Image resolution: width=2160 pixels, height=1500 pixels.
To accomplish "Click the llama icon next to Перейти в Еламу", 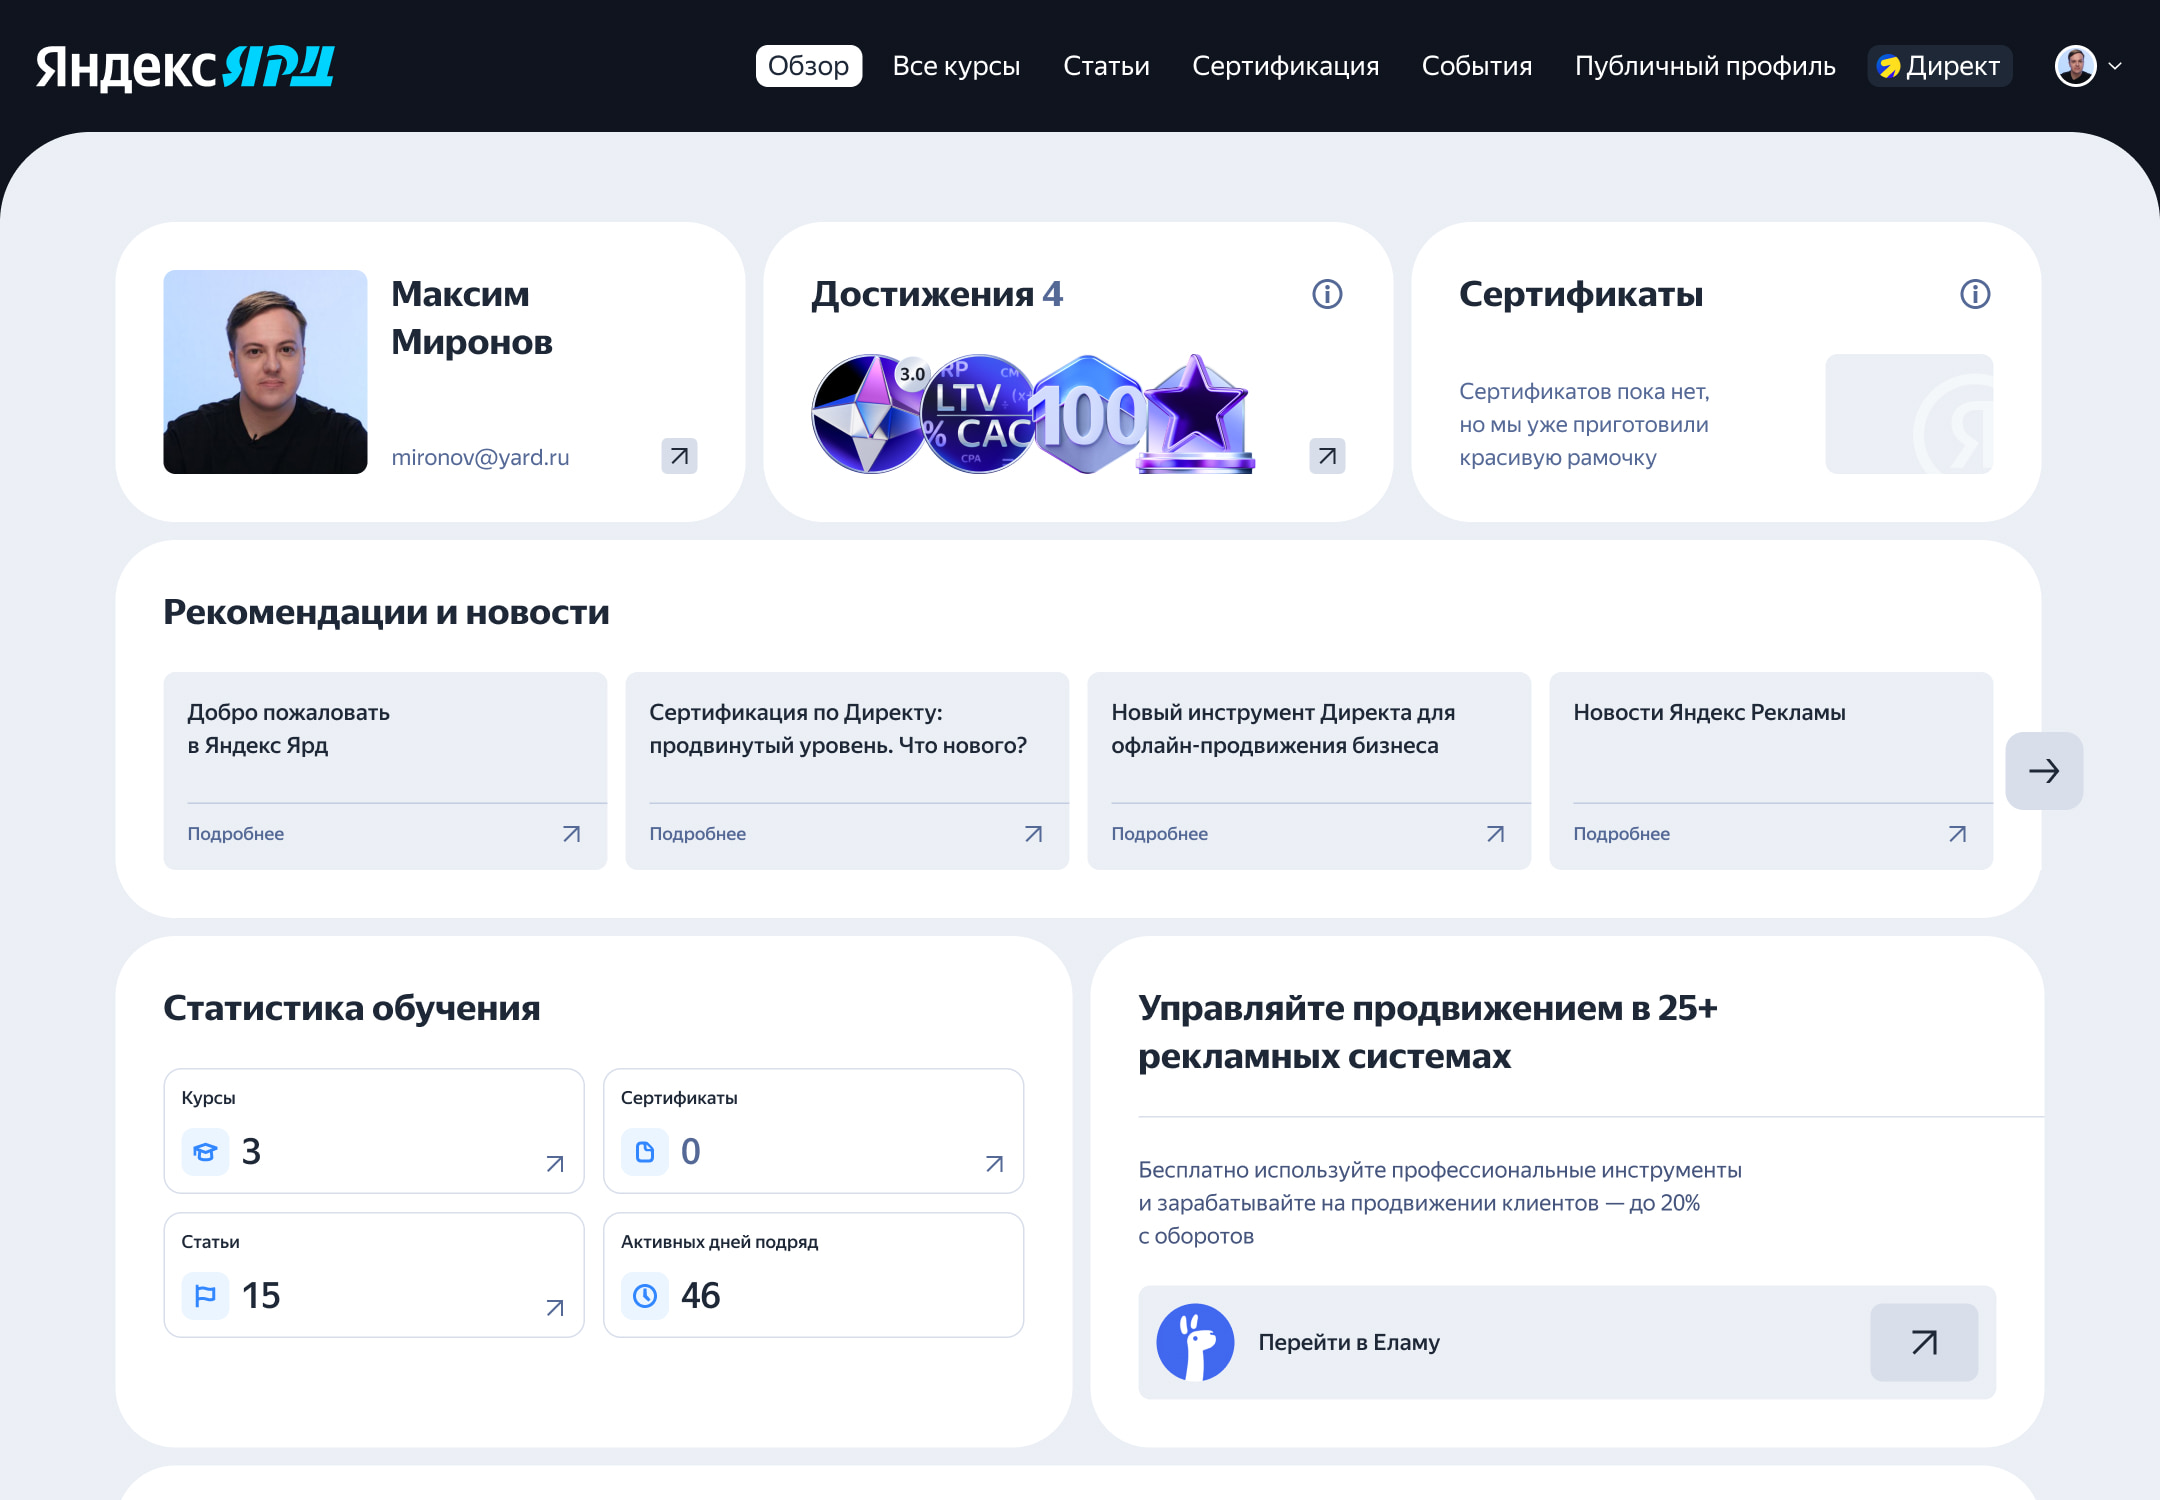I will tap(1197, 1342).
